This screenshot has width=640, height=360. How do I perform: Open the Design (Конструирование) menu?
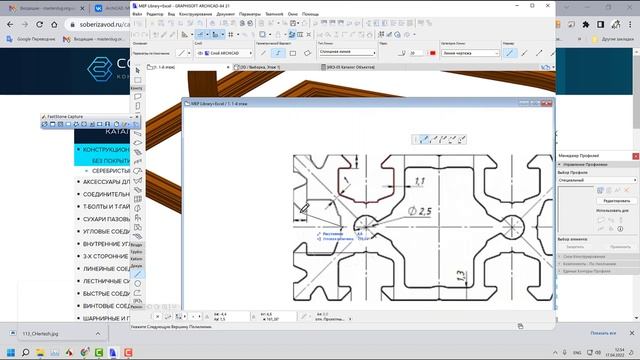(x=196, y=14)
